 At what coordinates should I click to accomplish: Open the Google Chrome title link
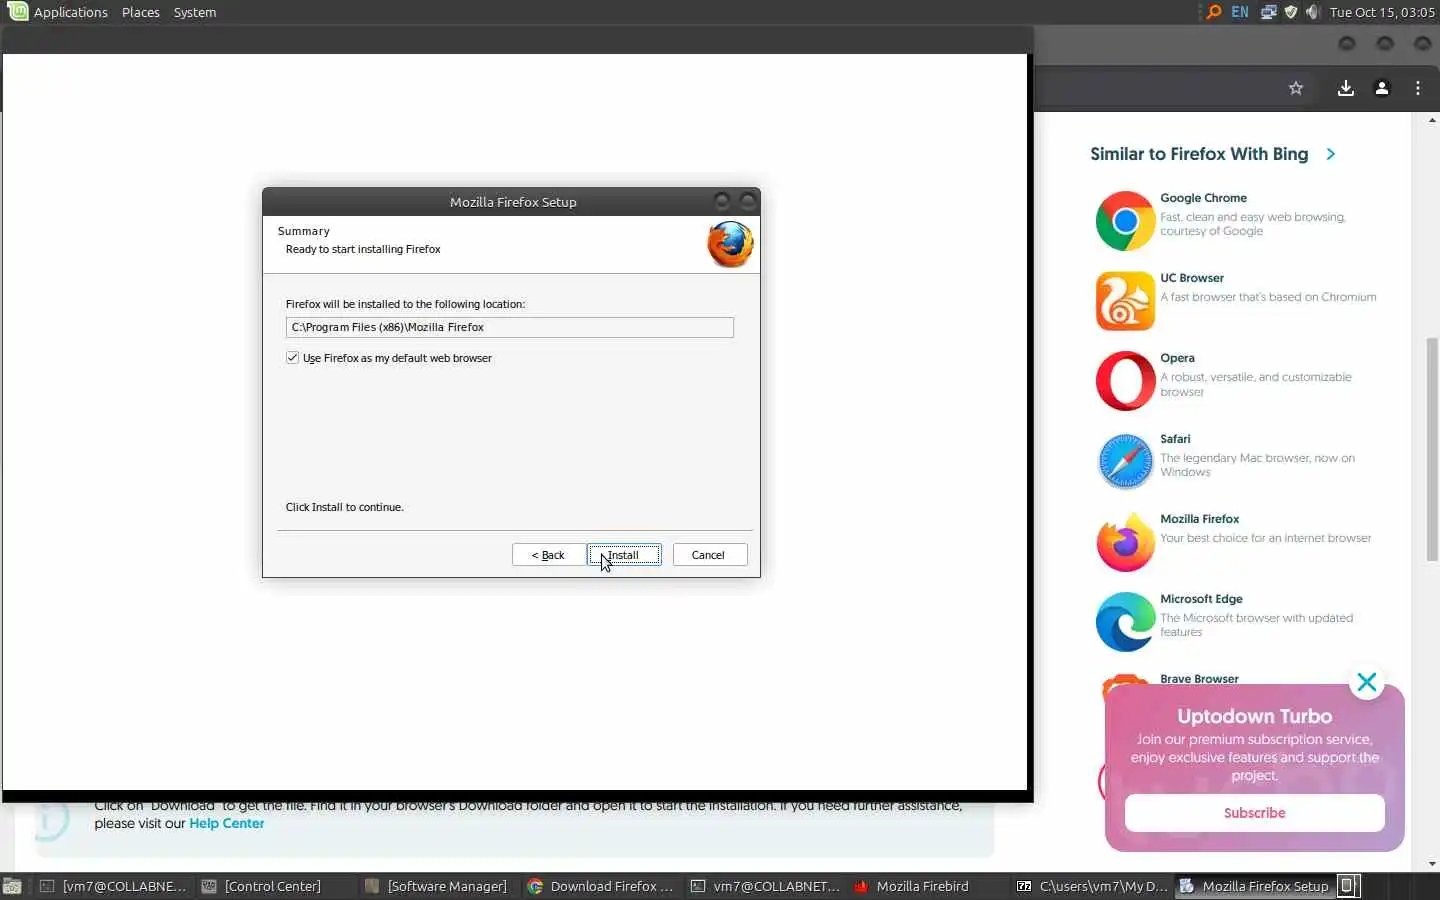click(x=1203, y=198)
